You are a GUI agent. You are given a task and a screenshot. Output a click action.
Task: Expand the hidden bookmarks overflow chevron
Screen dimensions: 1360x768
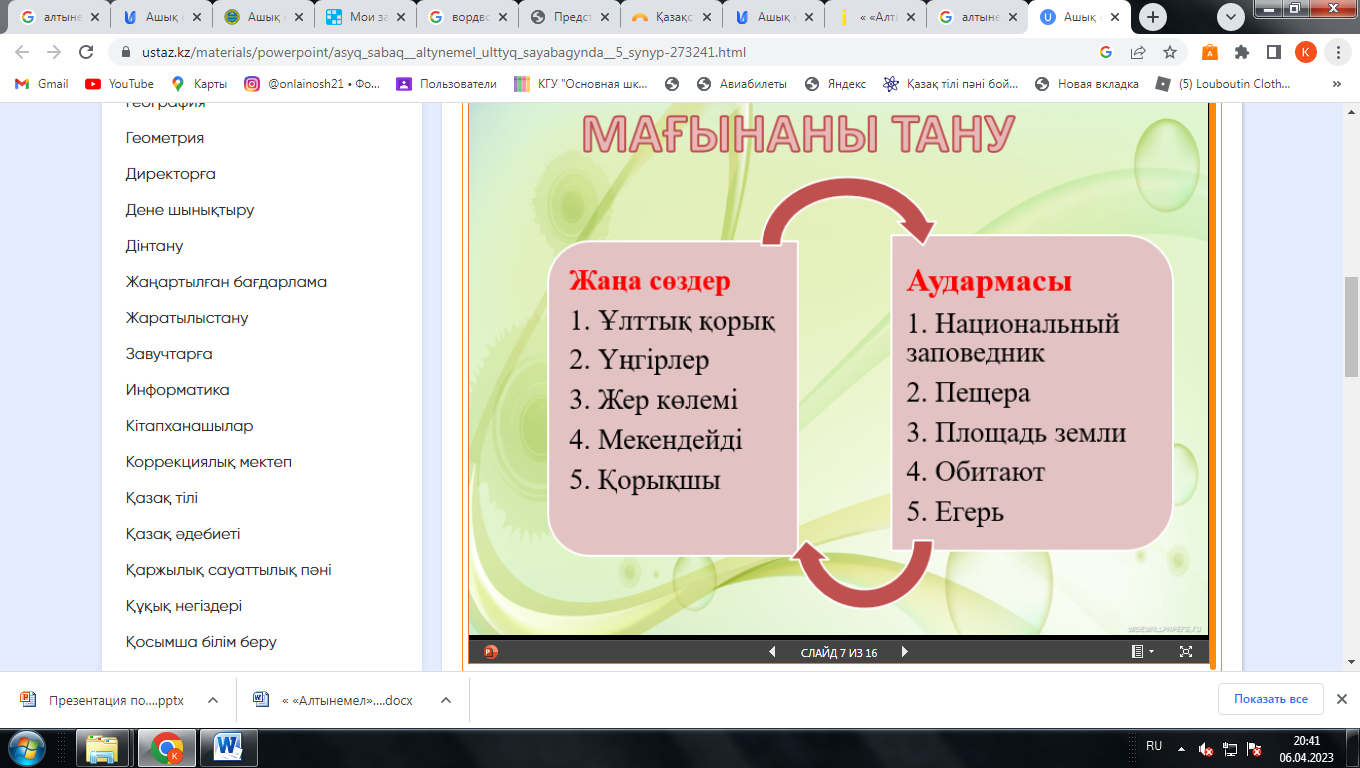pyautogui.click(x=1337, y=84)
